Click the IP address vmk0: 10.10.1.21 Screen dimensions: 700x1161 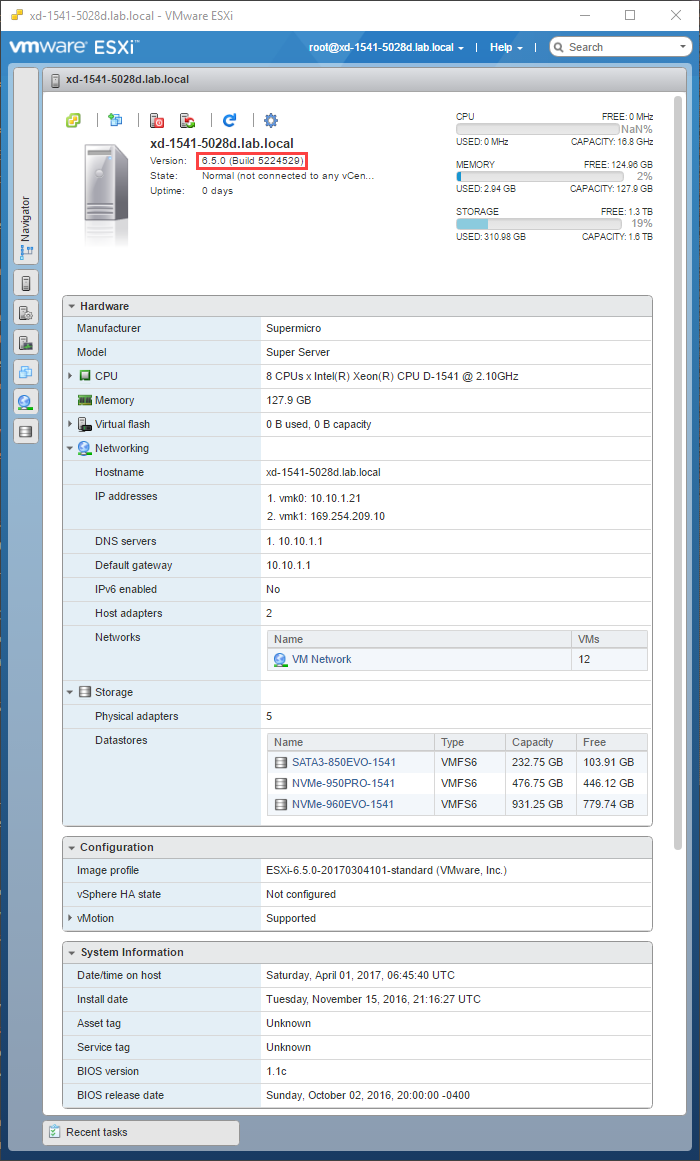314,498
